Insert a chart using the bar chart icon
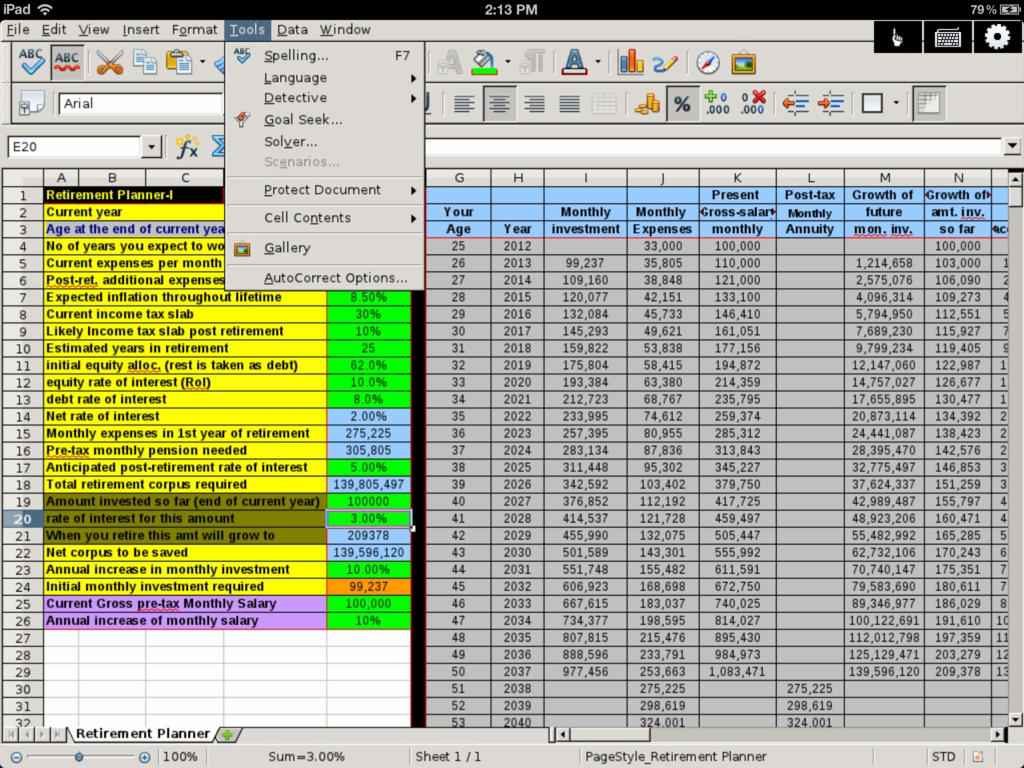Screen dimensions: 1024x768 point(631,62)
